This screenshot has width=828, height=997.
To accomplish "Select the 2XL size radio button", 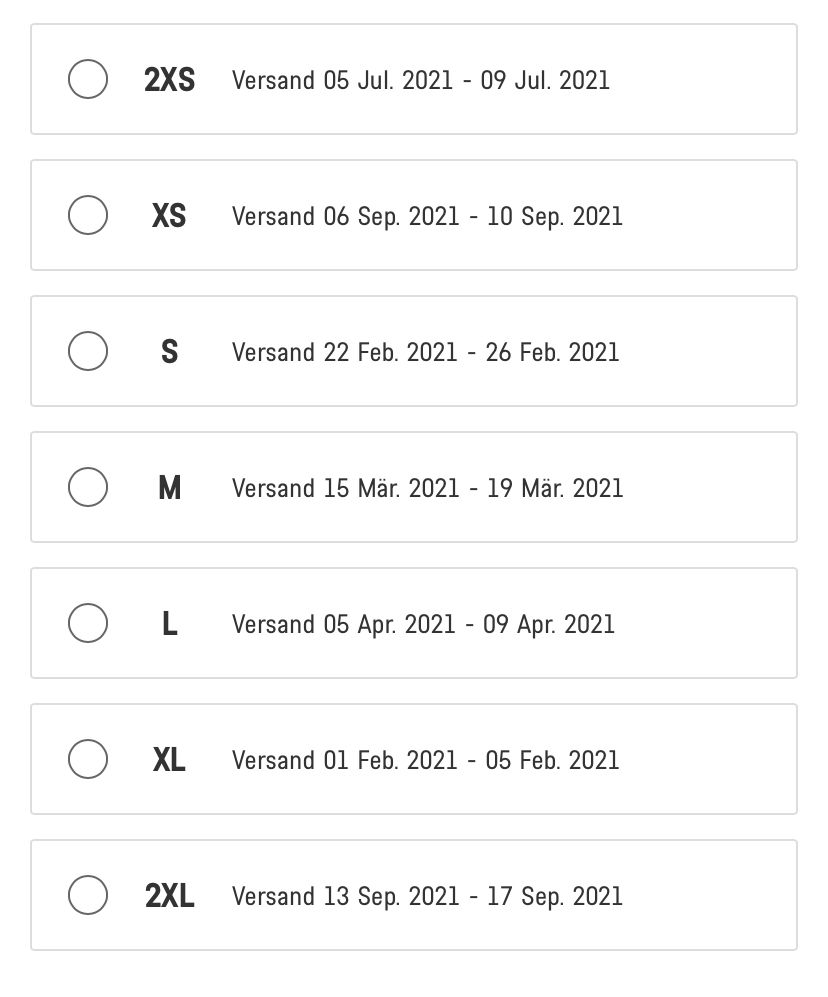I will coord(88,896).
